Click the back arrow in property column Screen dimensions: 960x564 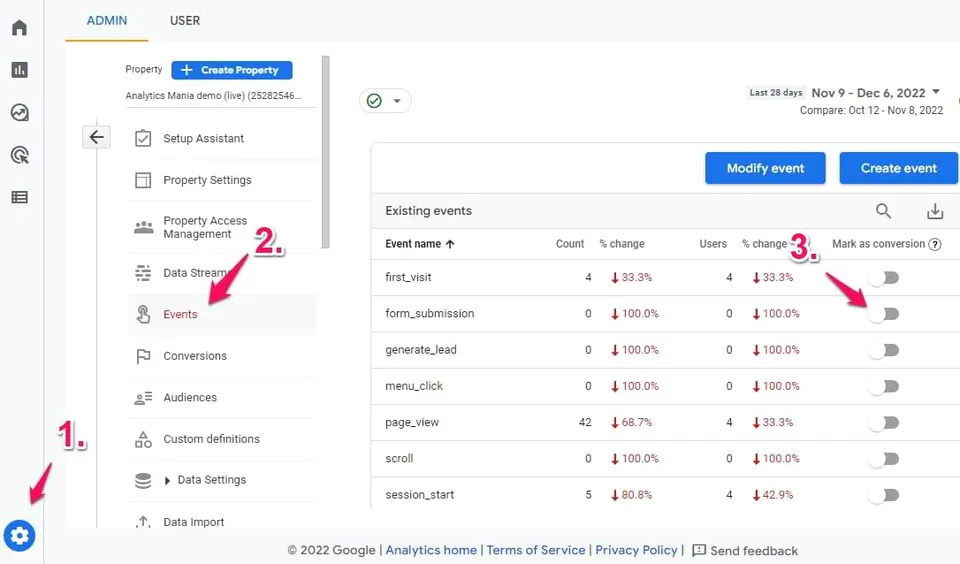(96, 137)
